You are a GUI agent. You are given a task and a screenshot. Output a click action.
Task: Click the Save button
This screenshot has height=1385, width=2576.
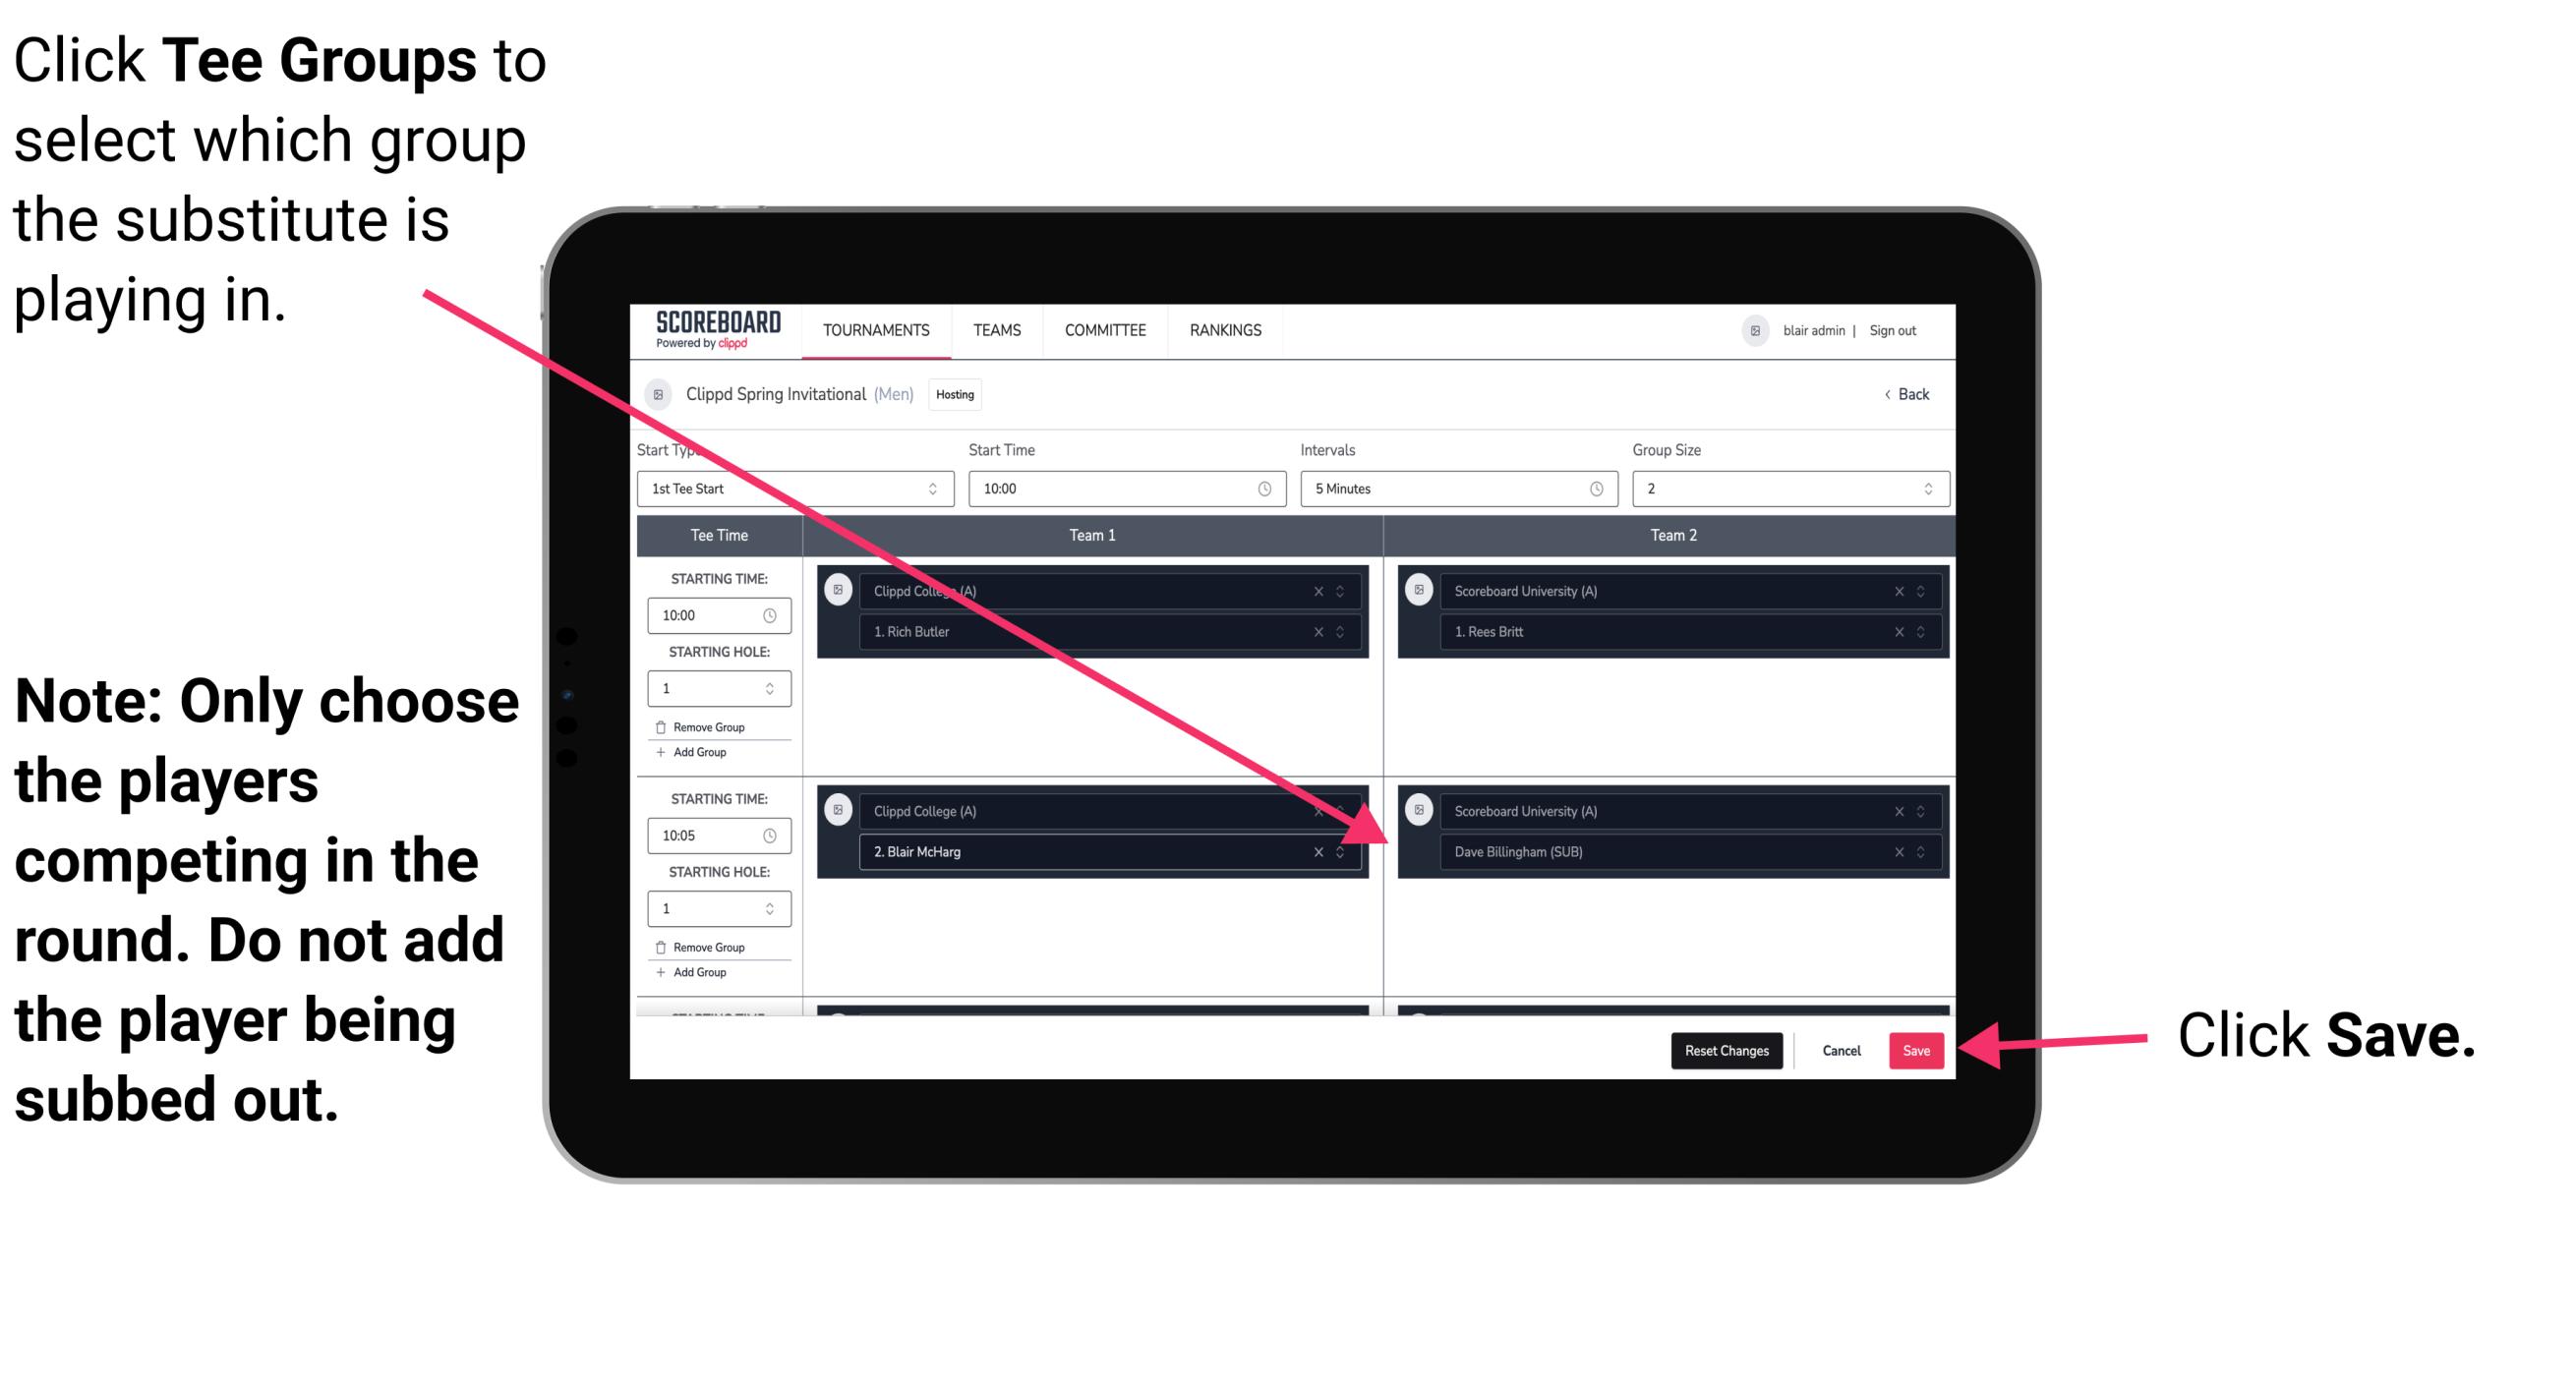tap(1917, 1051)
